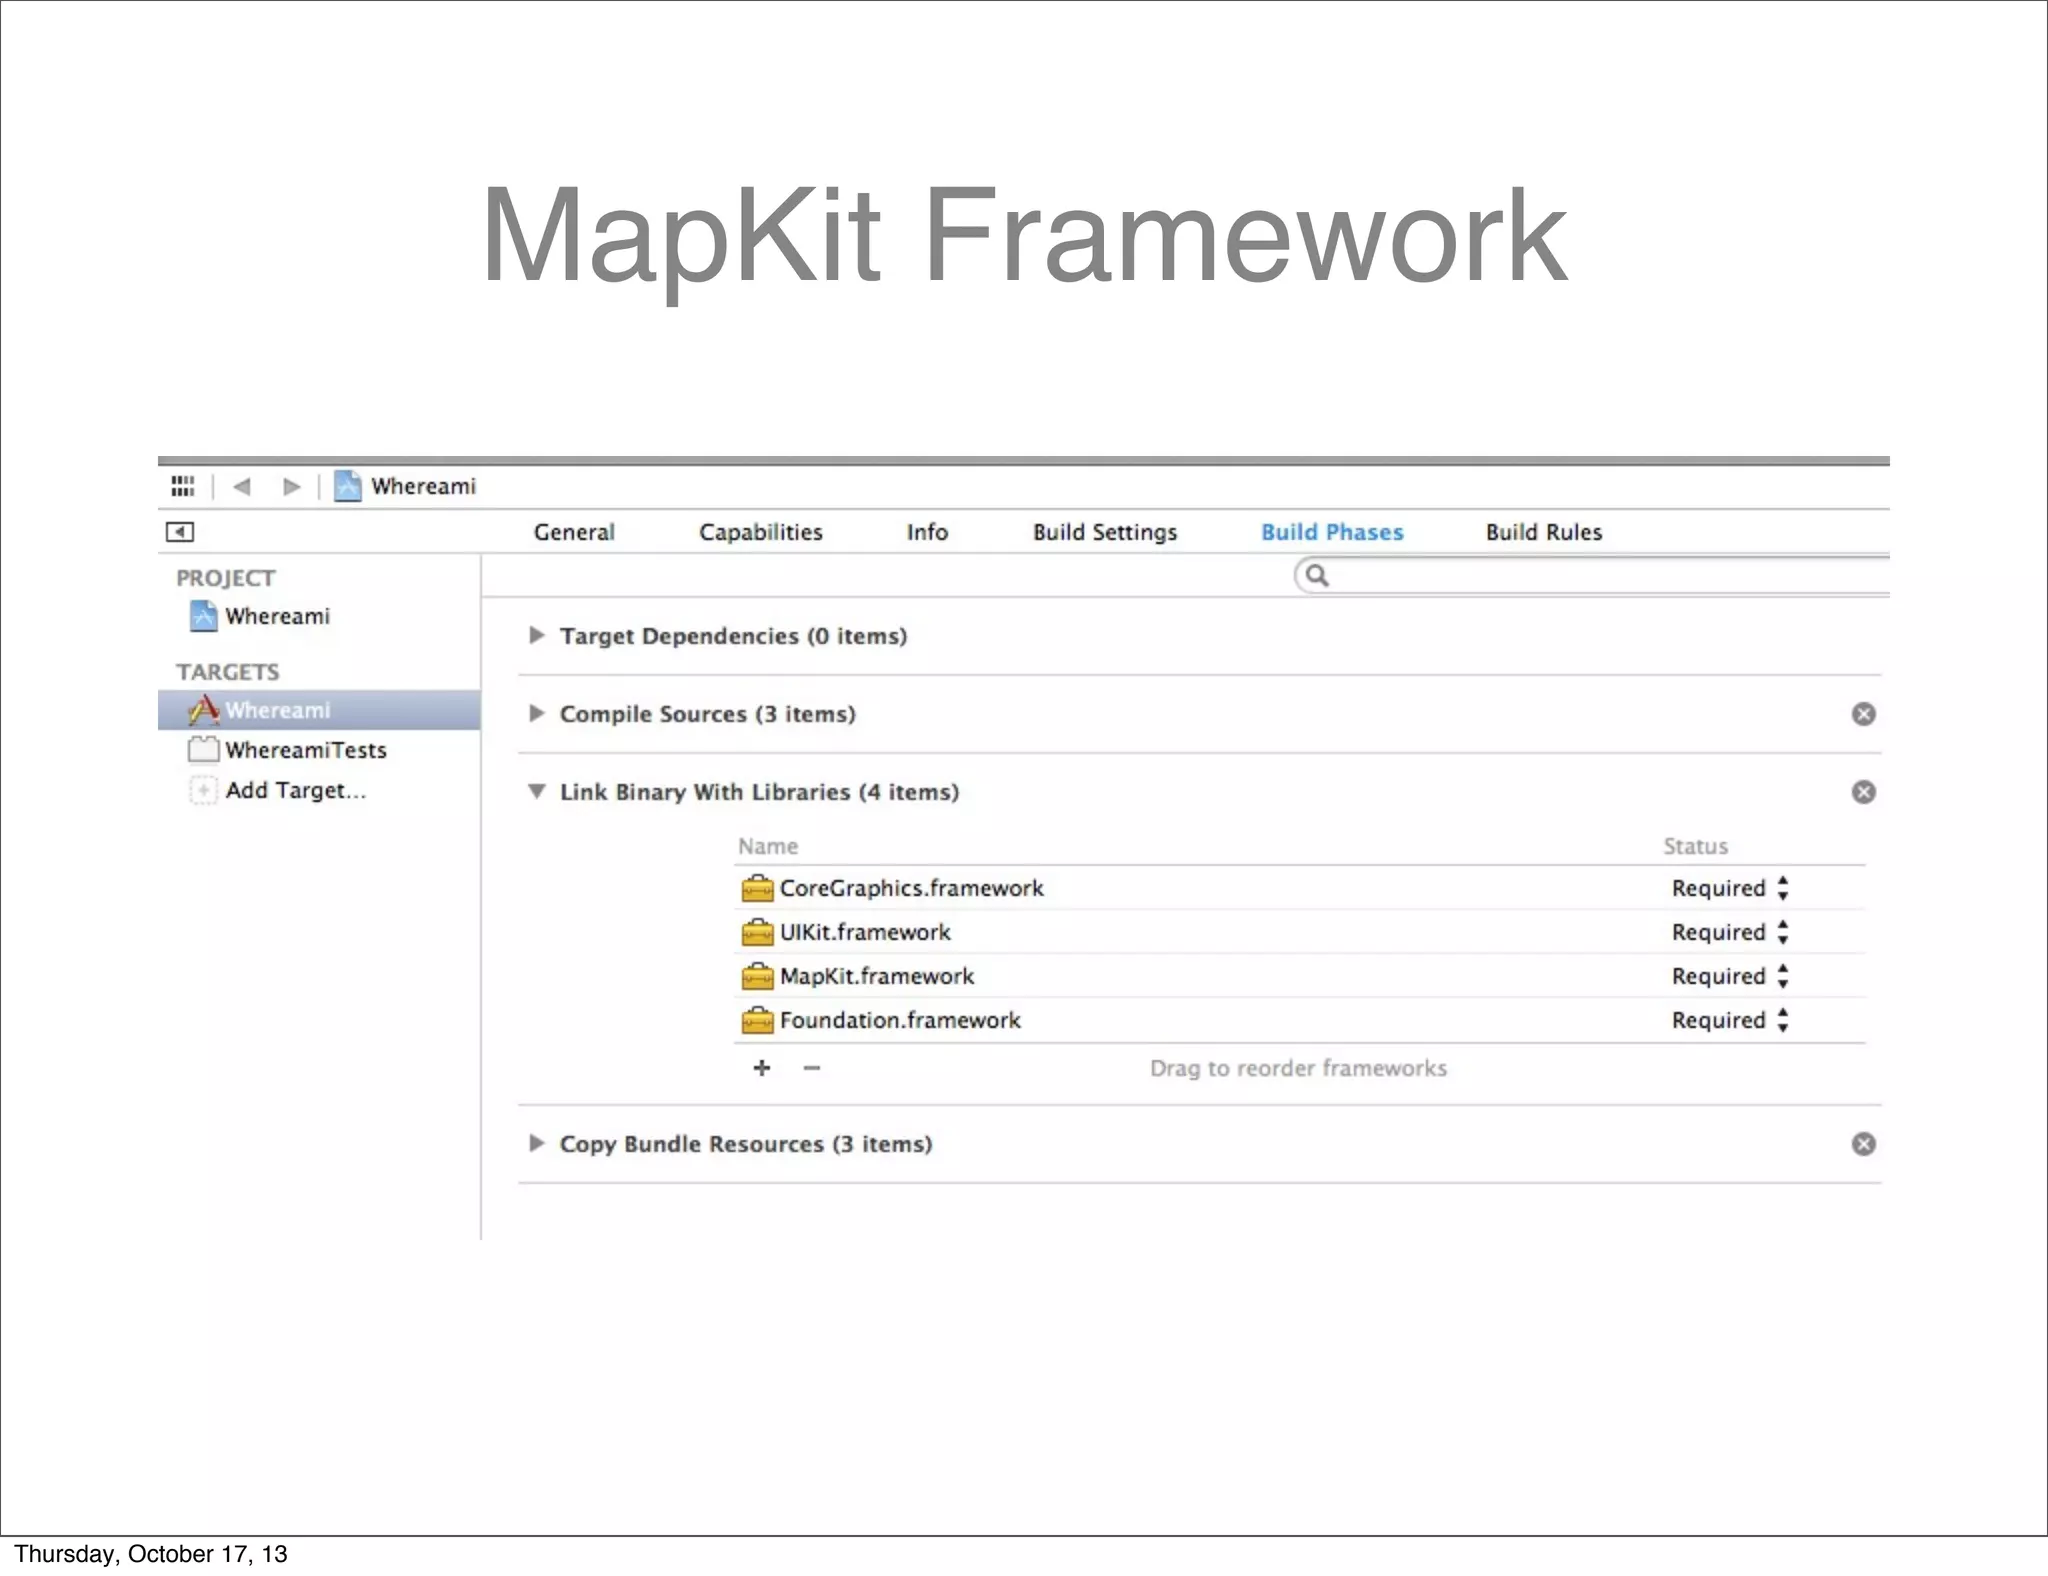Switch to Build Settings tab
Screen dimensions: 2048x1576
tap(1105, 532)
